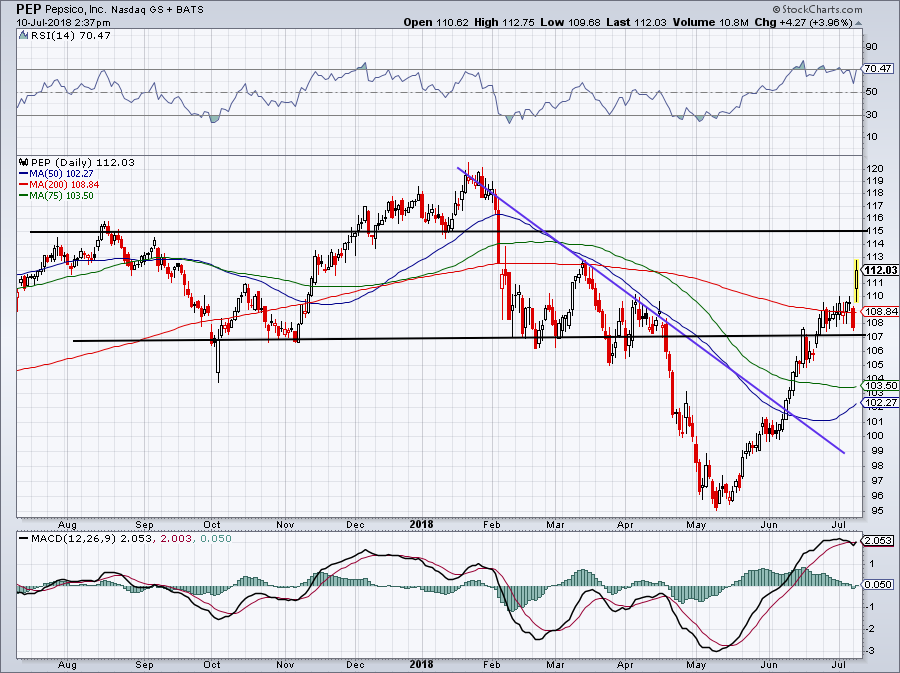Click the 103.50 MA(75) tag on price axis
This screenshot has width=900, height=673.
(880, 386)
